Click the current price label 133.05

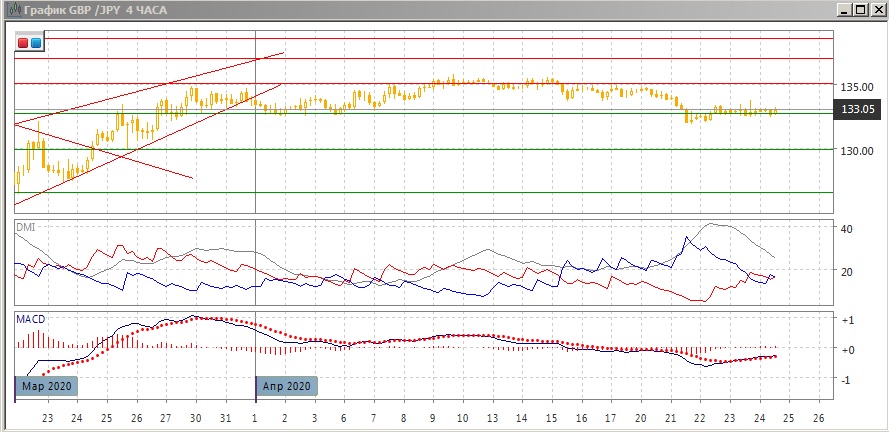click(x=858, y=110)
